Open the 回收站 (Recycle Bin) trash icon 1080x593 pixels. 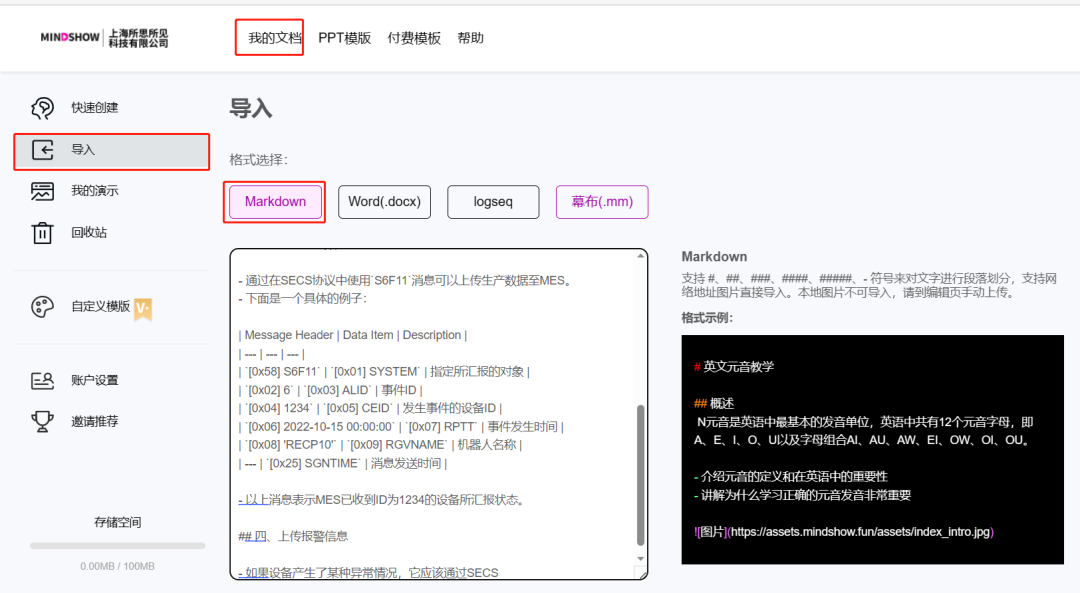point(42,231)
